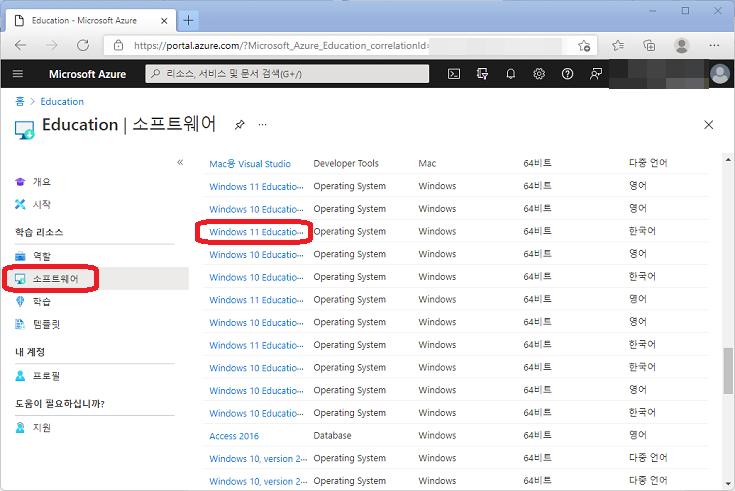Launch Cloud Shell from top bar
This screenshot has width=735, height=491.
(x=454, y=74)
